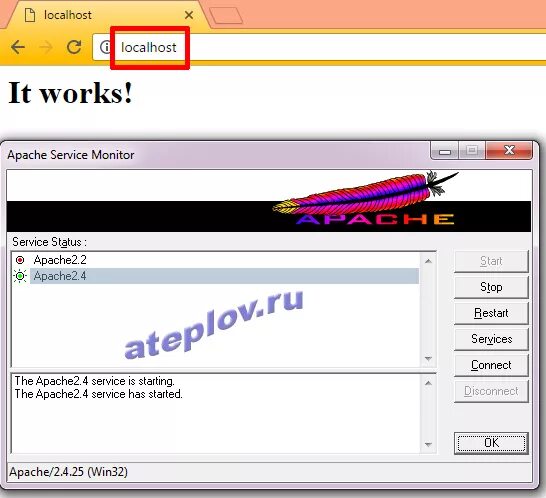Viewport: 546px width, 498px height.
Task: Click the Stop button
Action: 491,287
